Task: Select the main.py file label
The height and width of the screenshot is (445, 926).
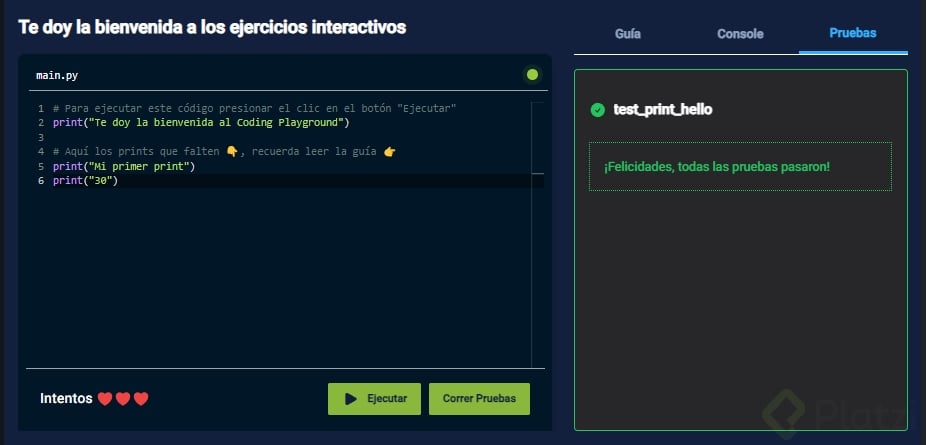Action: click(x=57, y=76)
